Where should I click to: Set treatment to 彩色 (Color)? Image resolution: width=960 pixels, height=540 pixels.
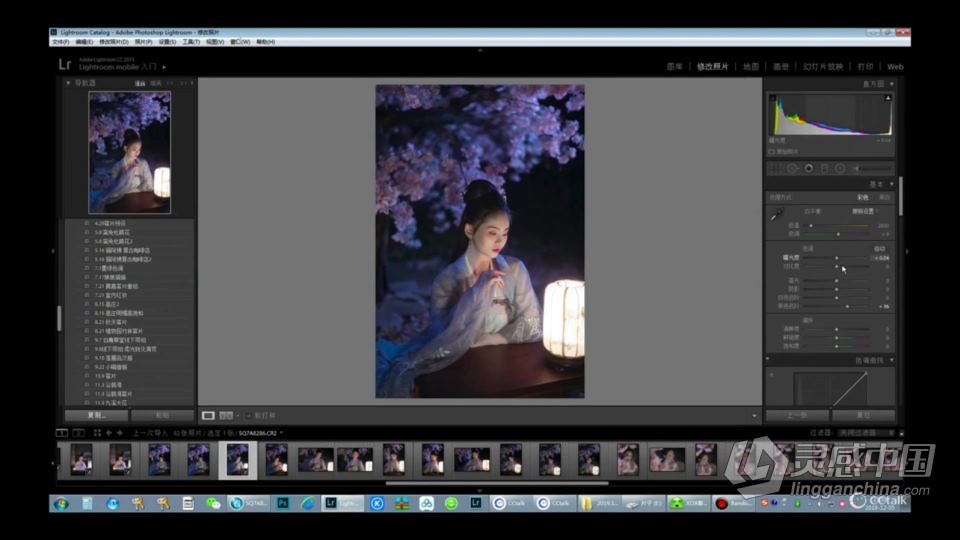point(863,198)
